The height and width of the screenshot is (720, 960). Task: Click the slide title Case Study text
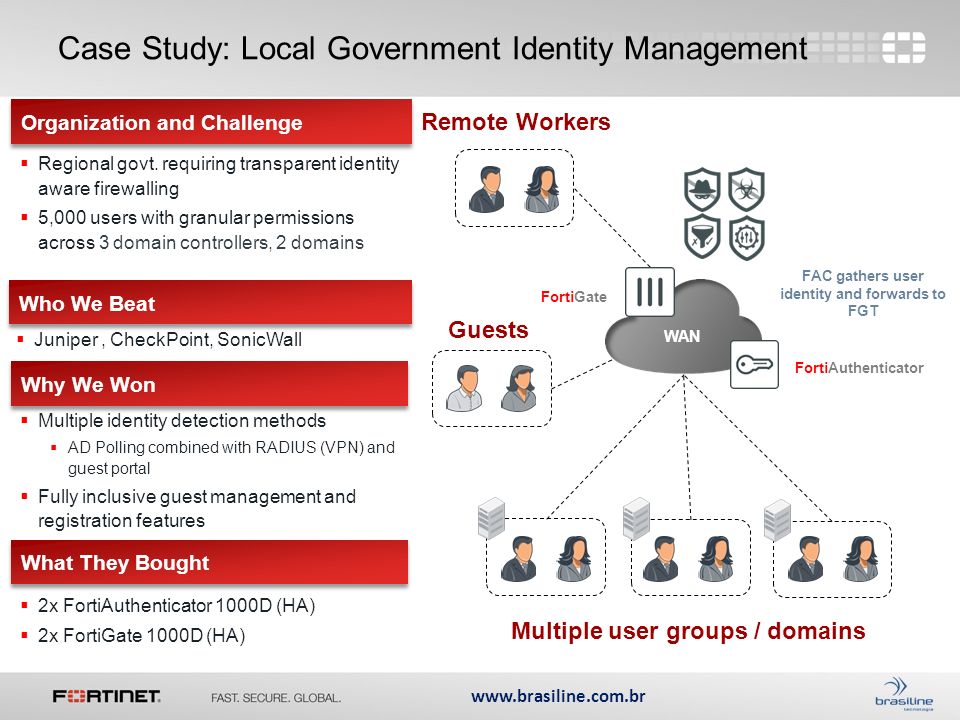click(432, 48)
